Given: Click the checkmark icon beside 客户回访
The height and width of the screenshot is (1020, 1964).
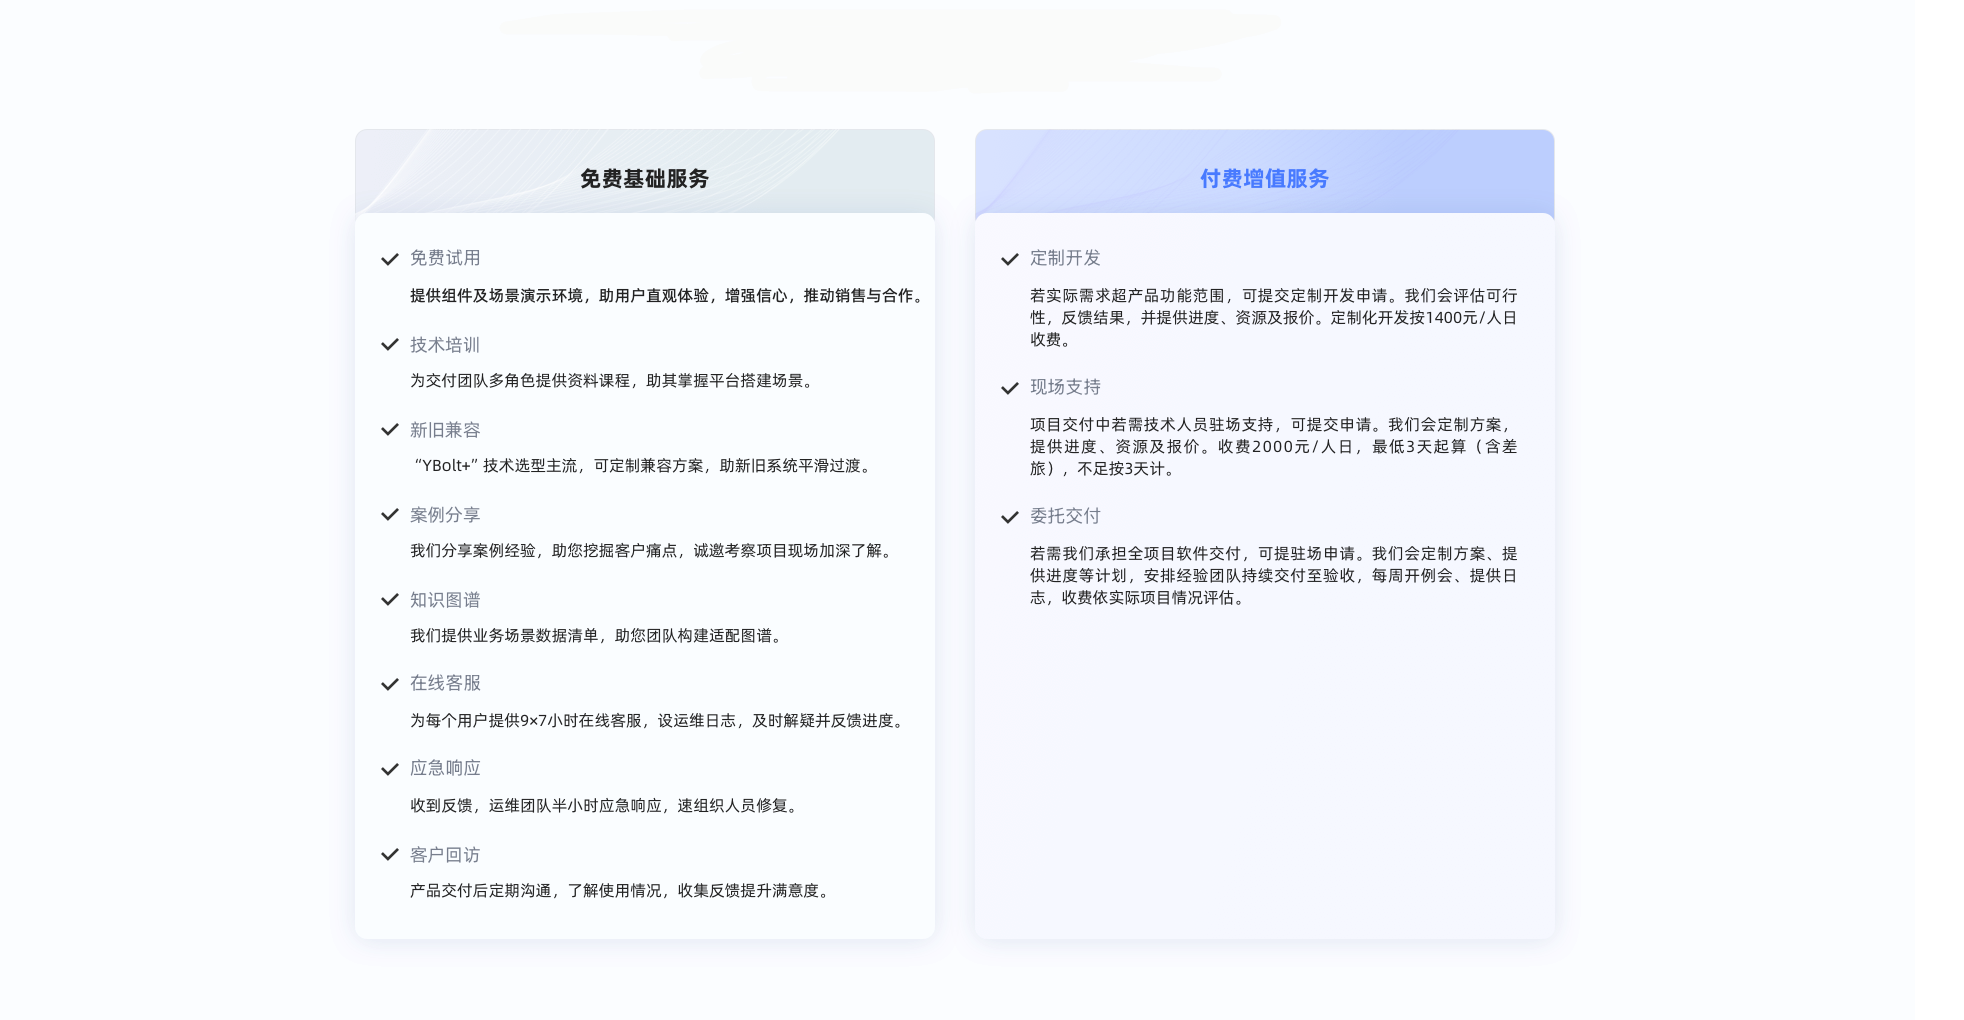Looking at the screenshot, I should tap(390, 855).
